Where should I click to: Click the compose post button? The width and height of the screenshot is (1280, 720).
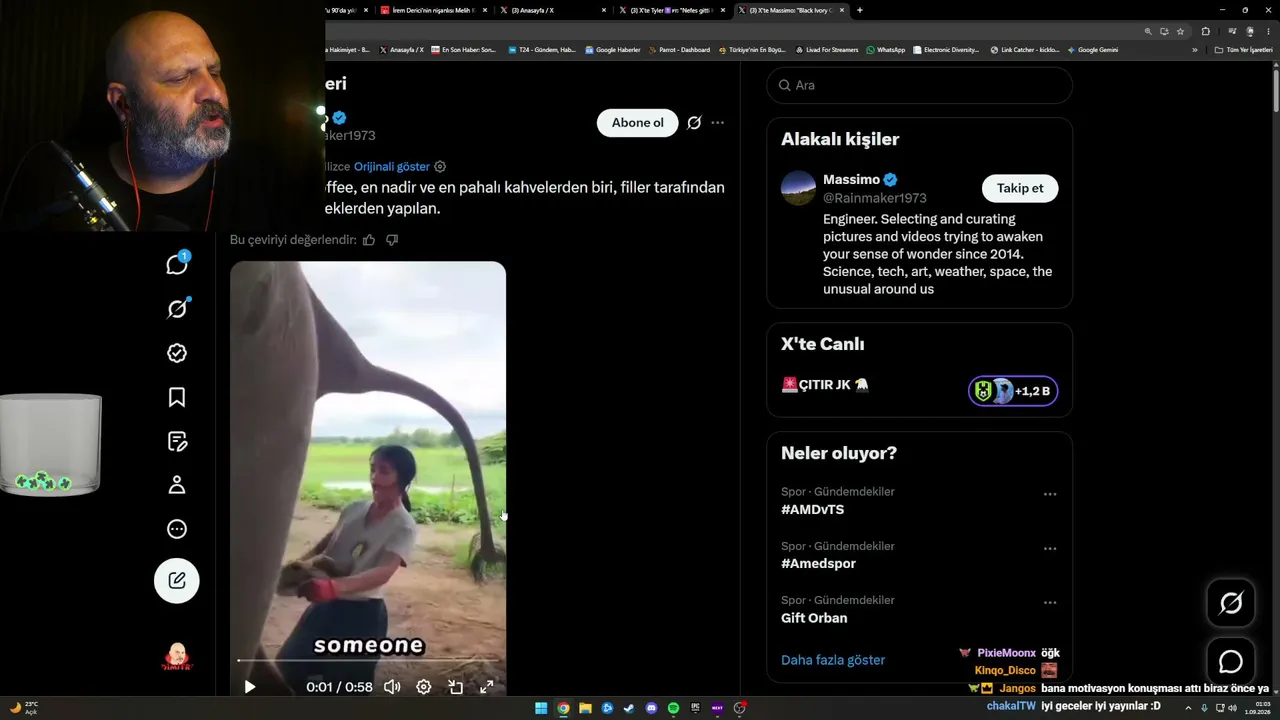pos(177,580)
